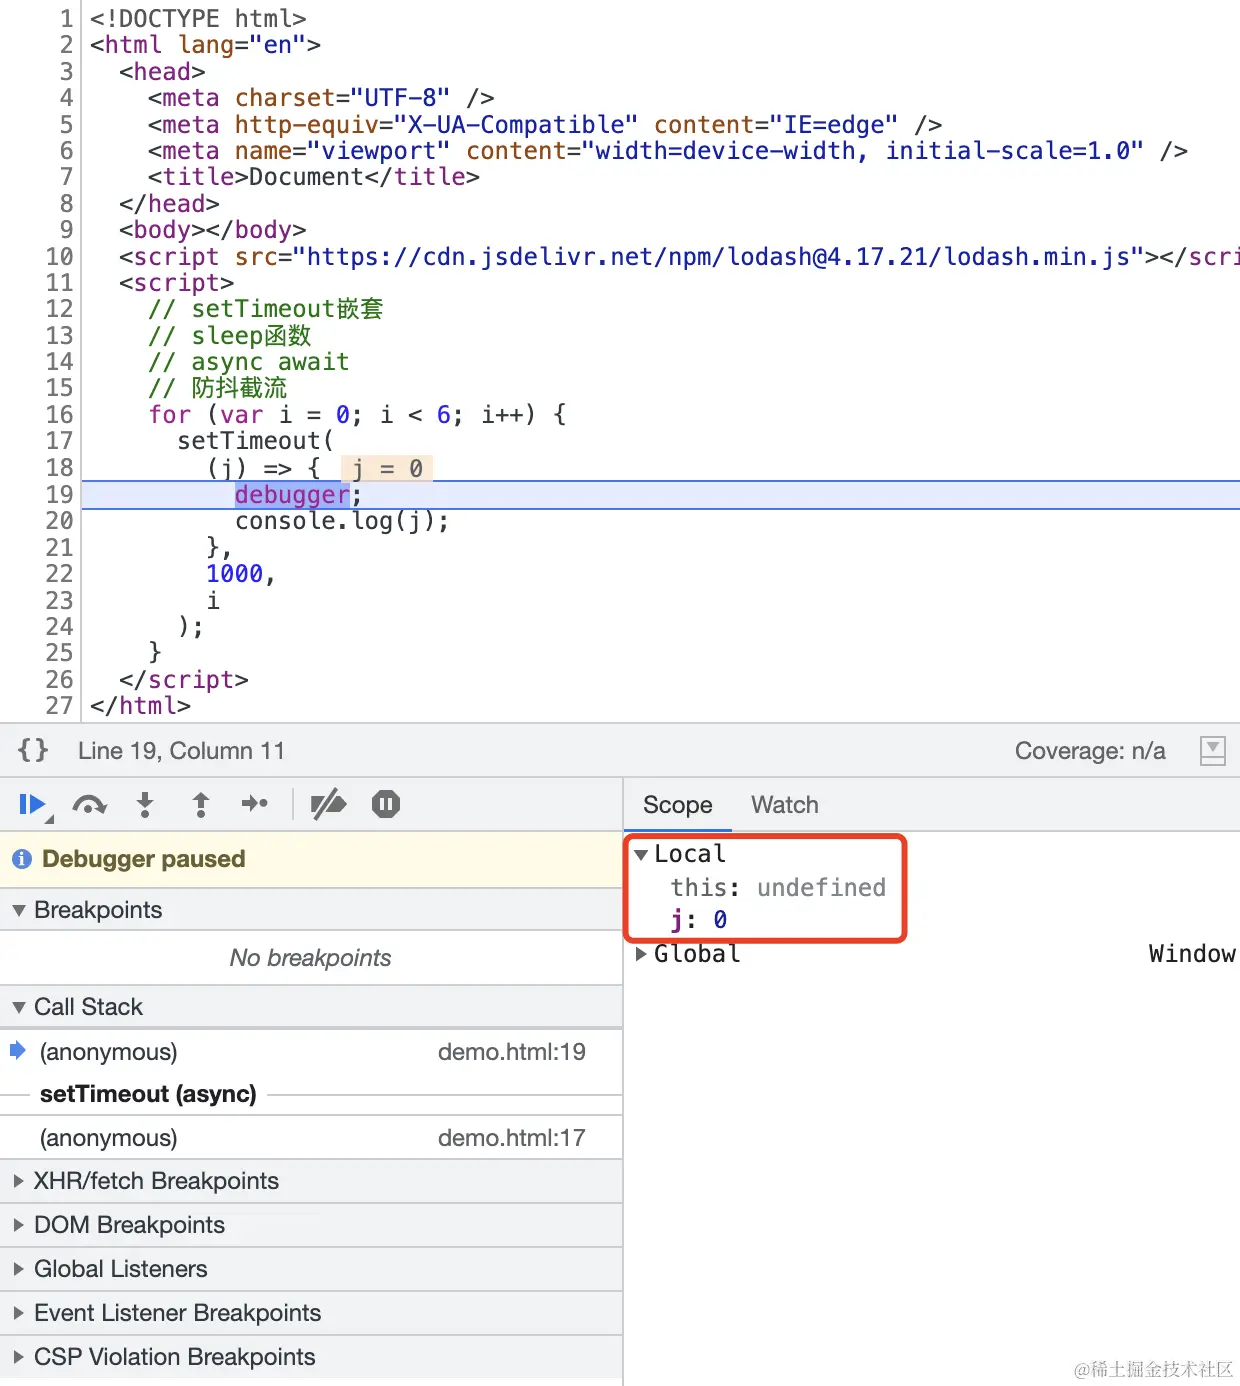1240x1386 pixels.
Task: Select the anonymous frame at demo.html:19
Action: 311,1052
